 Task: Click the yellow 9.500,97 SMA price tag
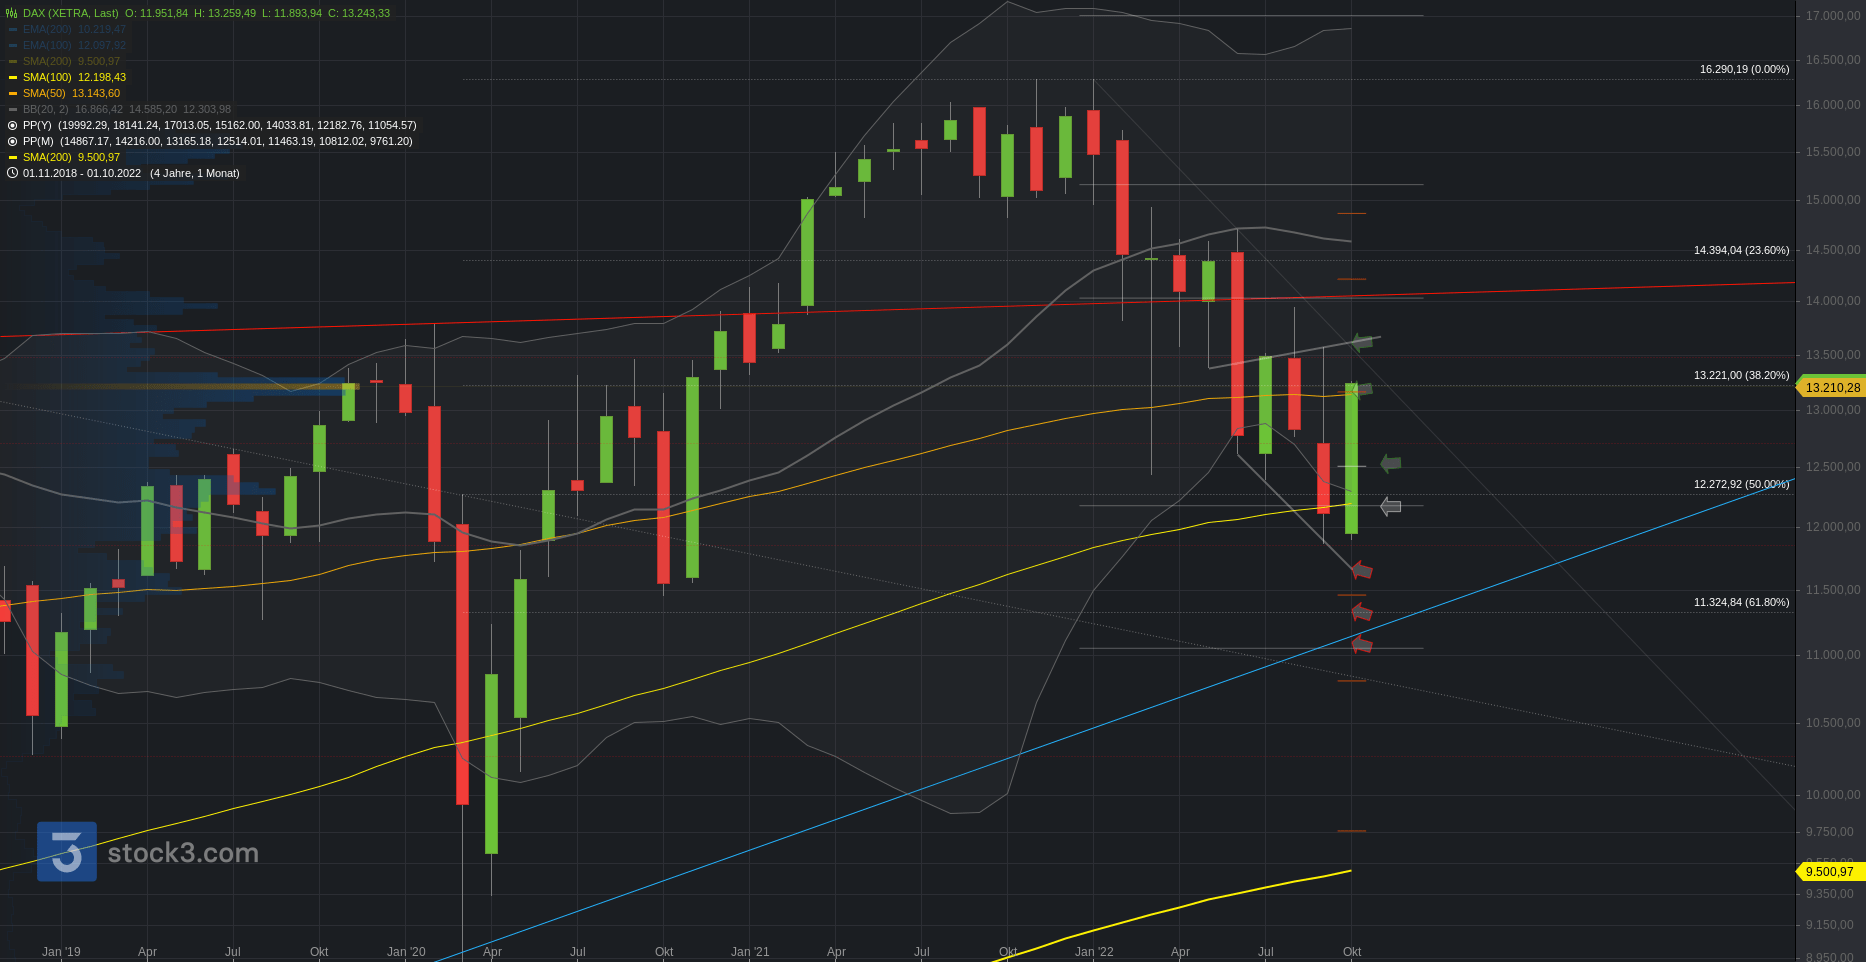(1832, 871)
